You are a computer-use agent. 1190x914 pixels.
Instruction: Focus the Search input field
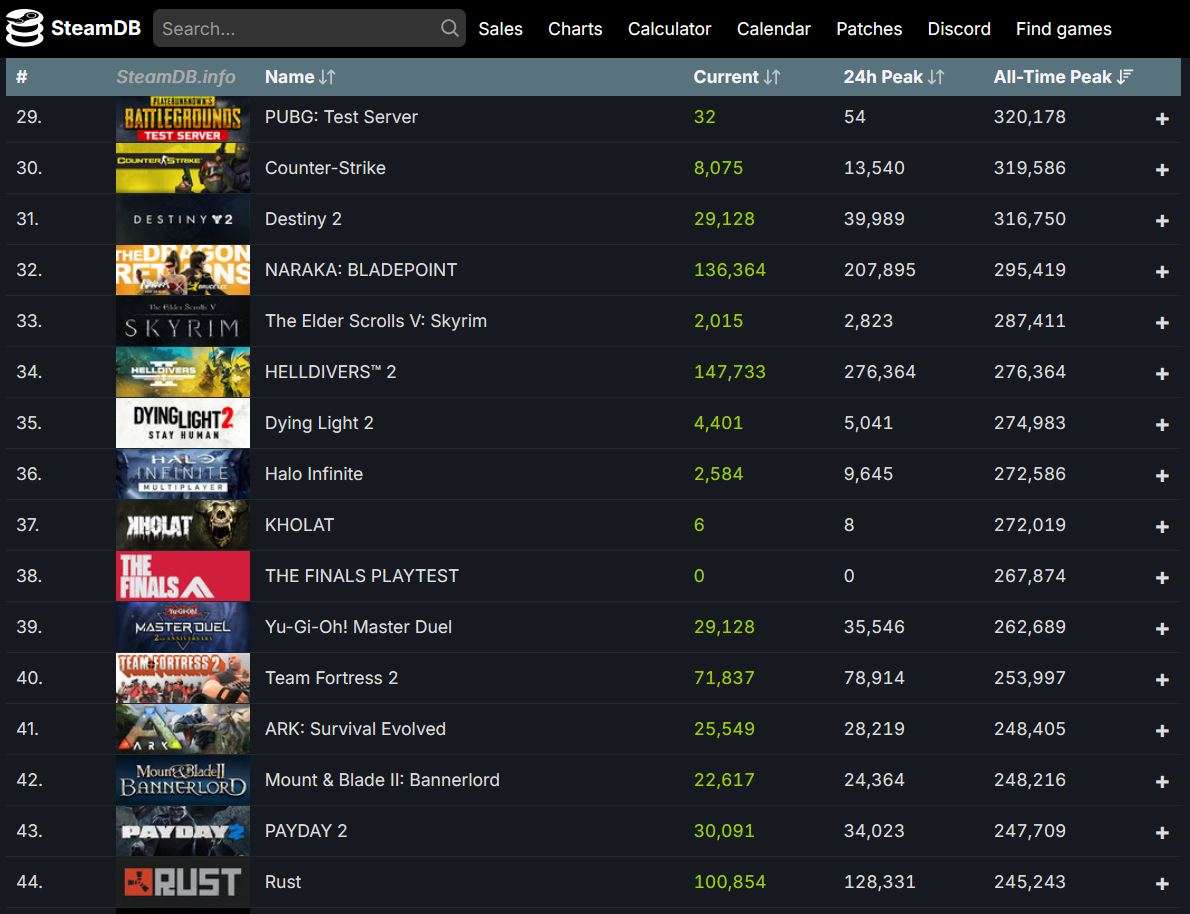pyautogui.click(x=309, y=28)
